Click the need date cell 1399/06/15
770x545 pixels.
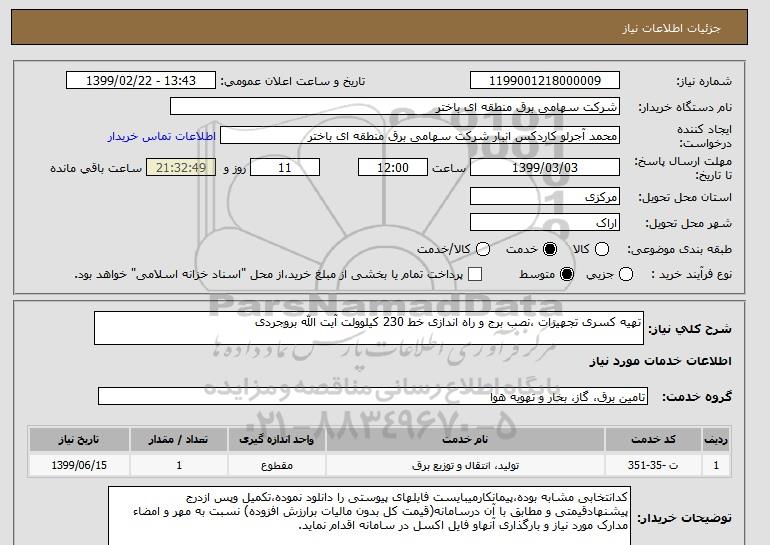coord(79,465)
